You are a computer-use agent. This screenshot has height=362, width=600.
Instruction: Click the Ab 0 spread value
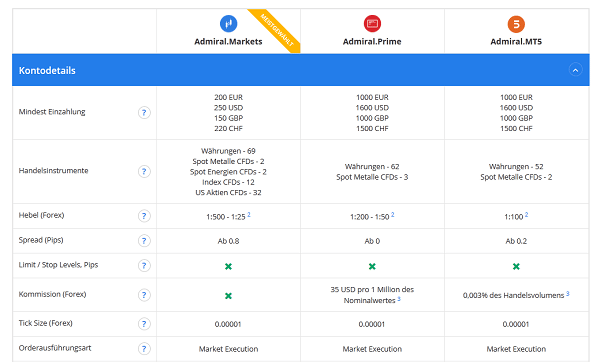coord(372,241)
